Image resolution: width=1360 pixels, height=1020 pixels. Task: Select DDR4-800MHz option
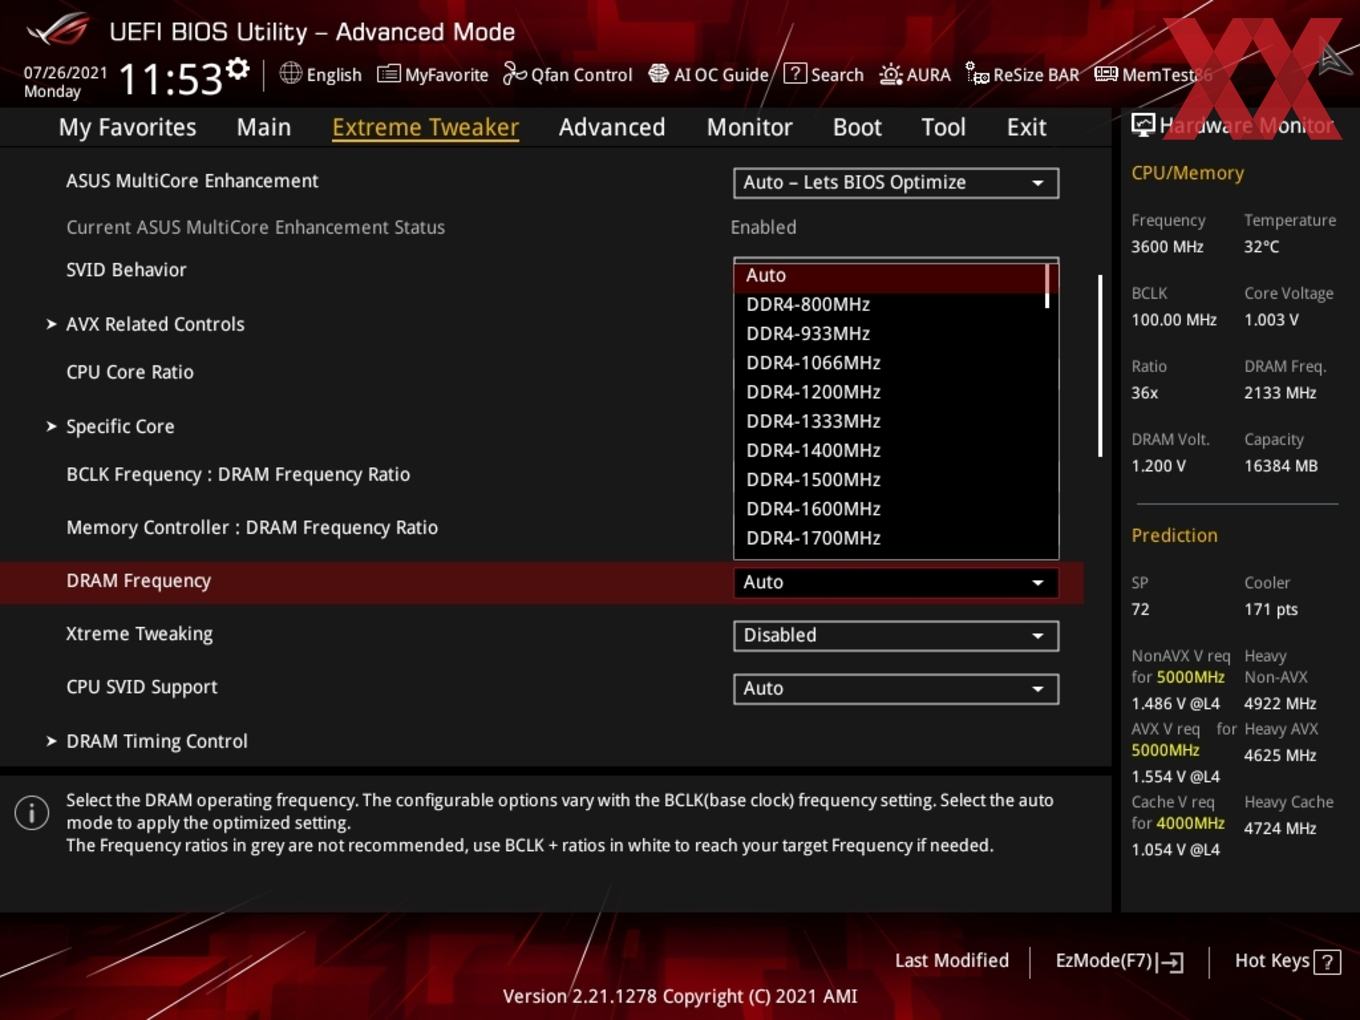[x=890, y=304]
